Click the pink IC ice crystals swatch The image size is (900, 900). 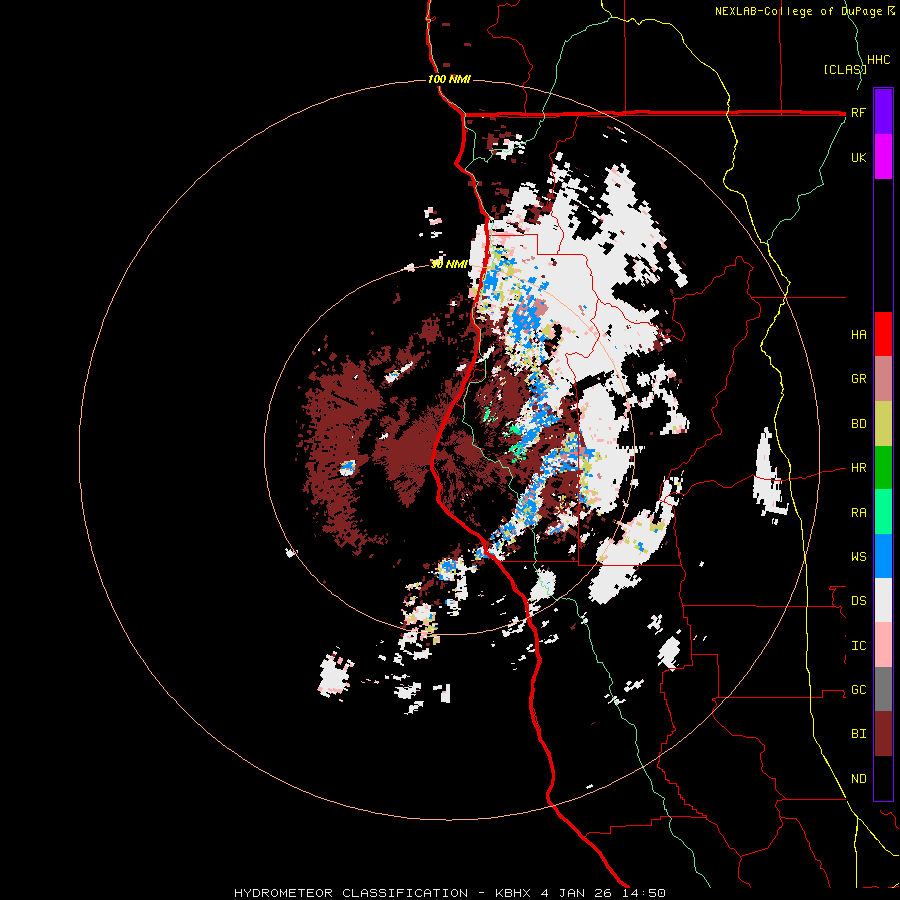(x=883, y=645)
